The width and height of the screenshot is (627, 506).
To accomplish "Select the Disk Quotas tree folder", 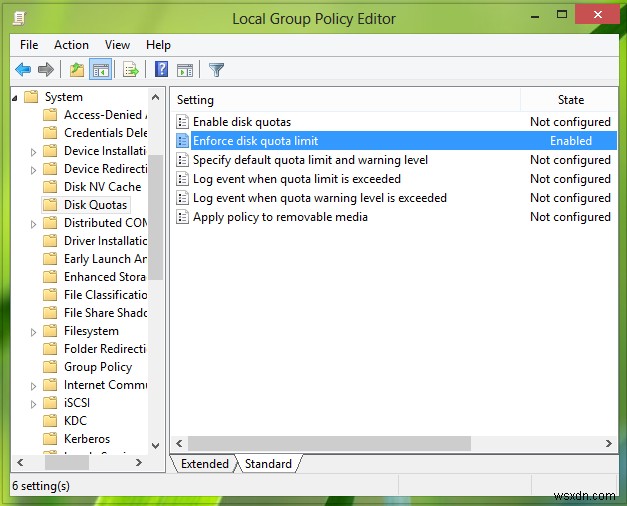I will 96,205.
